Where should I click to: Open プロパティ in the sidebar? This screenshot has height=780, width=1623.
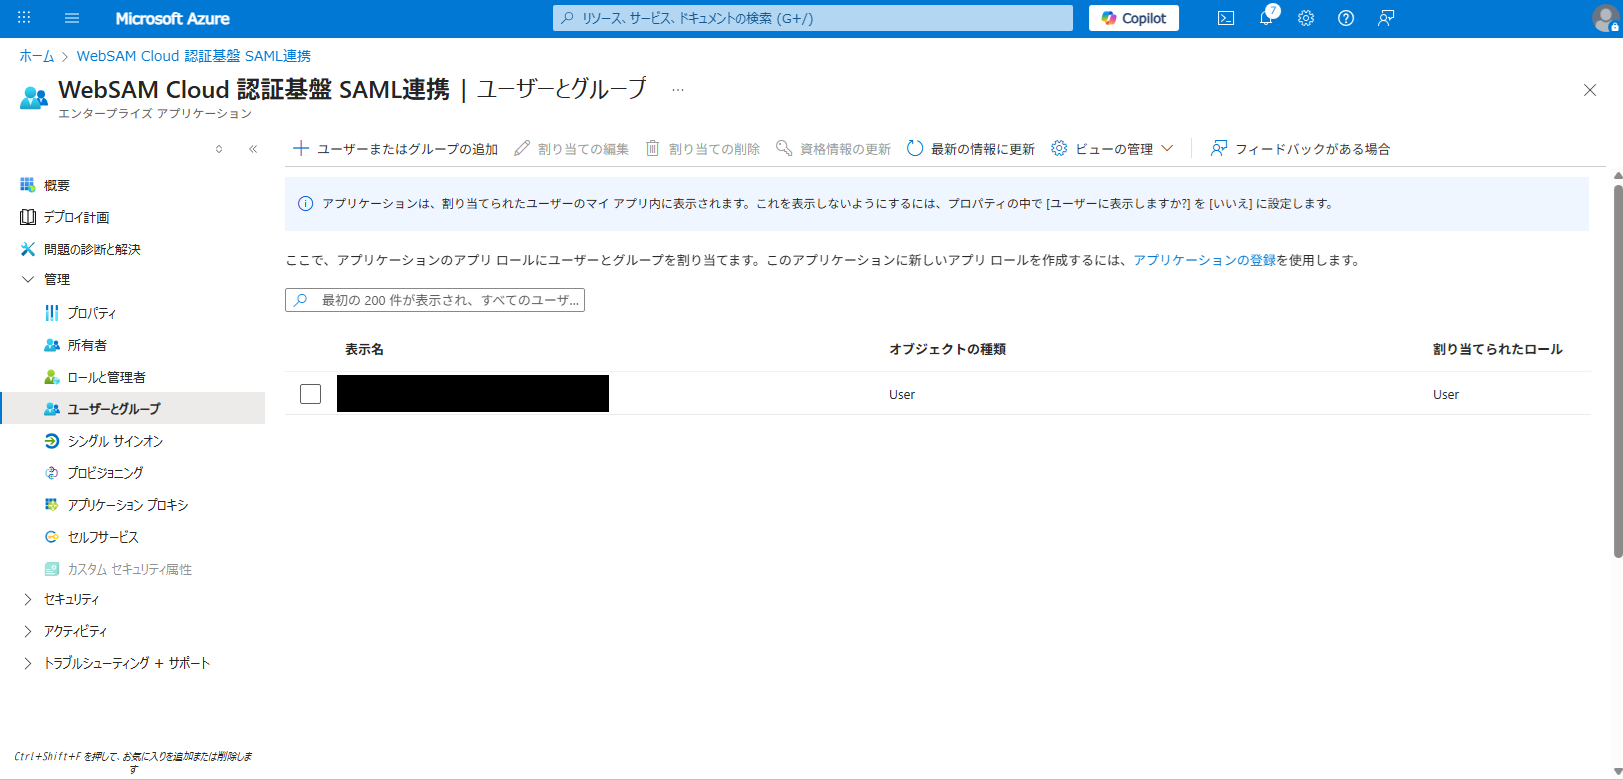pos(92,313)
